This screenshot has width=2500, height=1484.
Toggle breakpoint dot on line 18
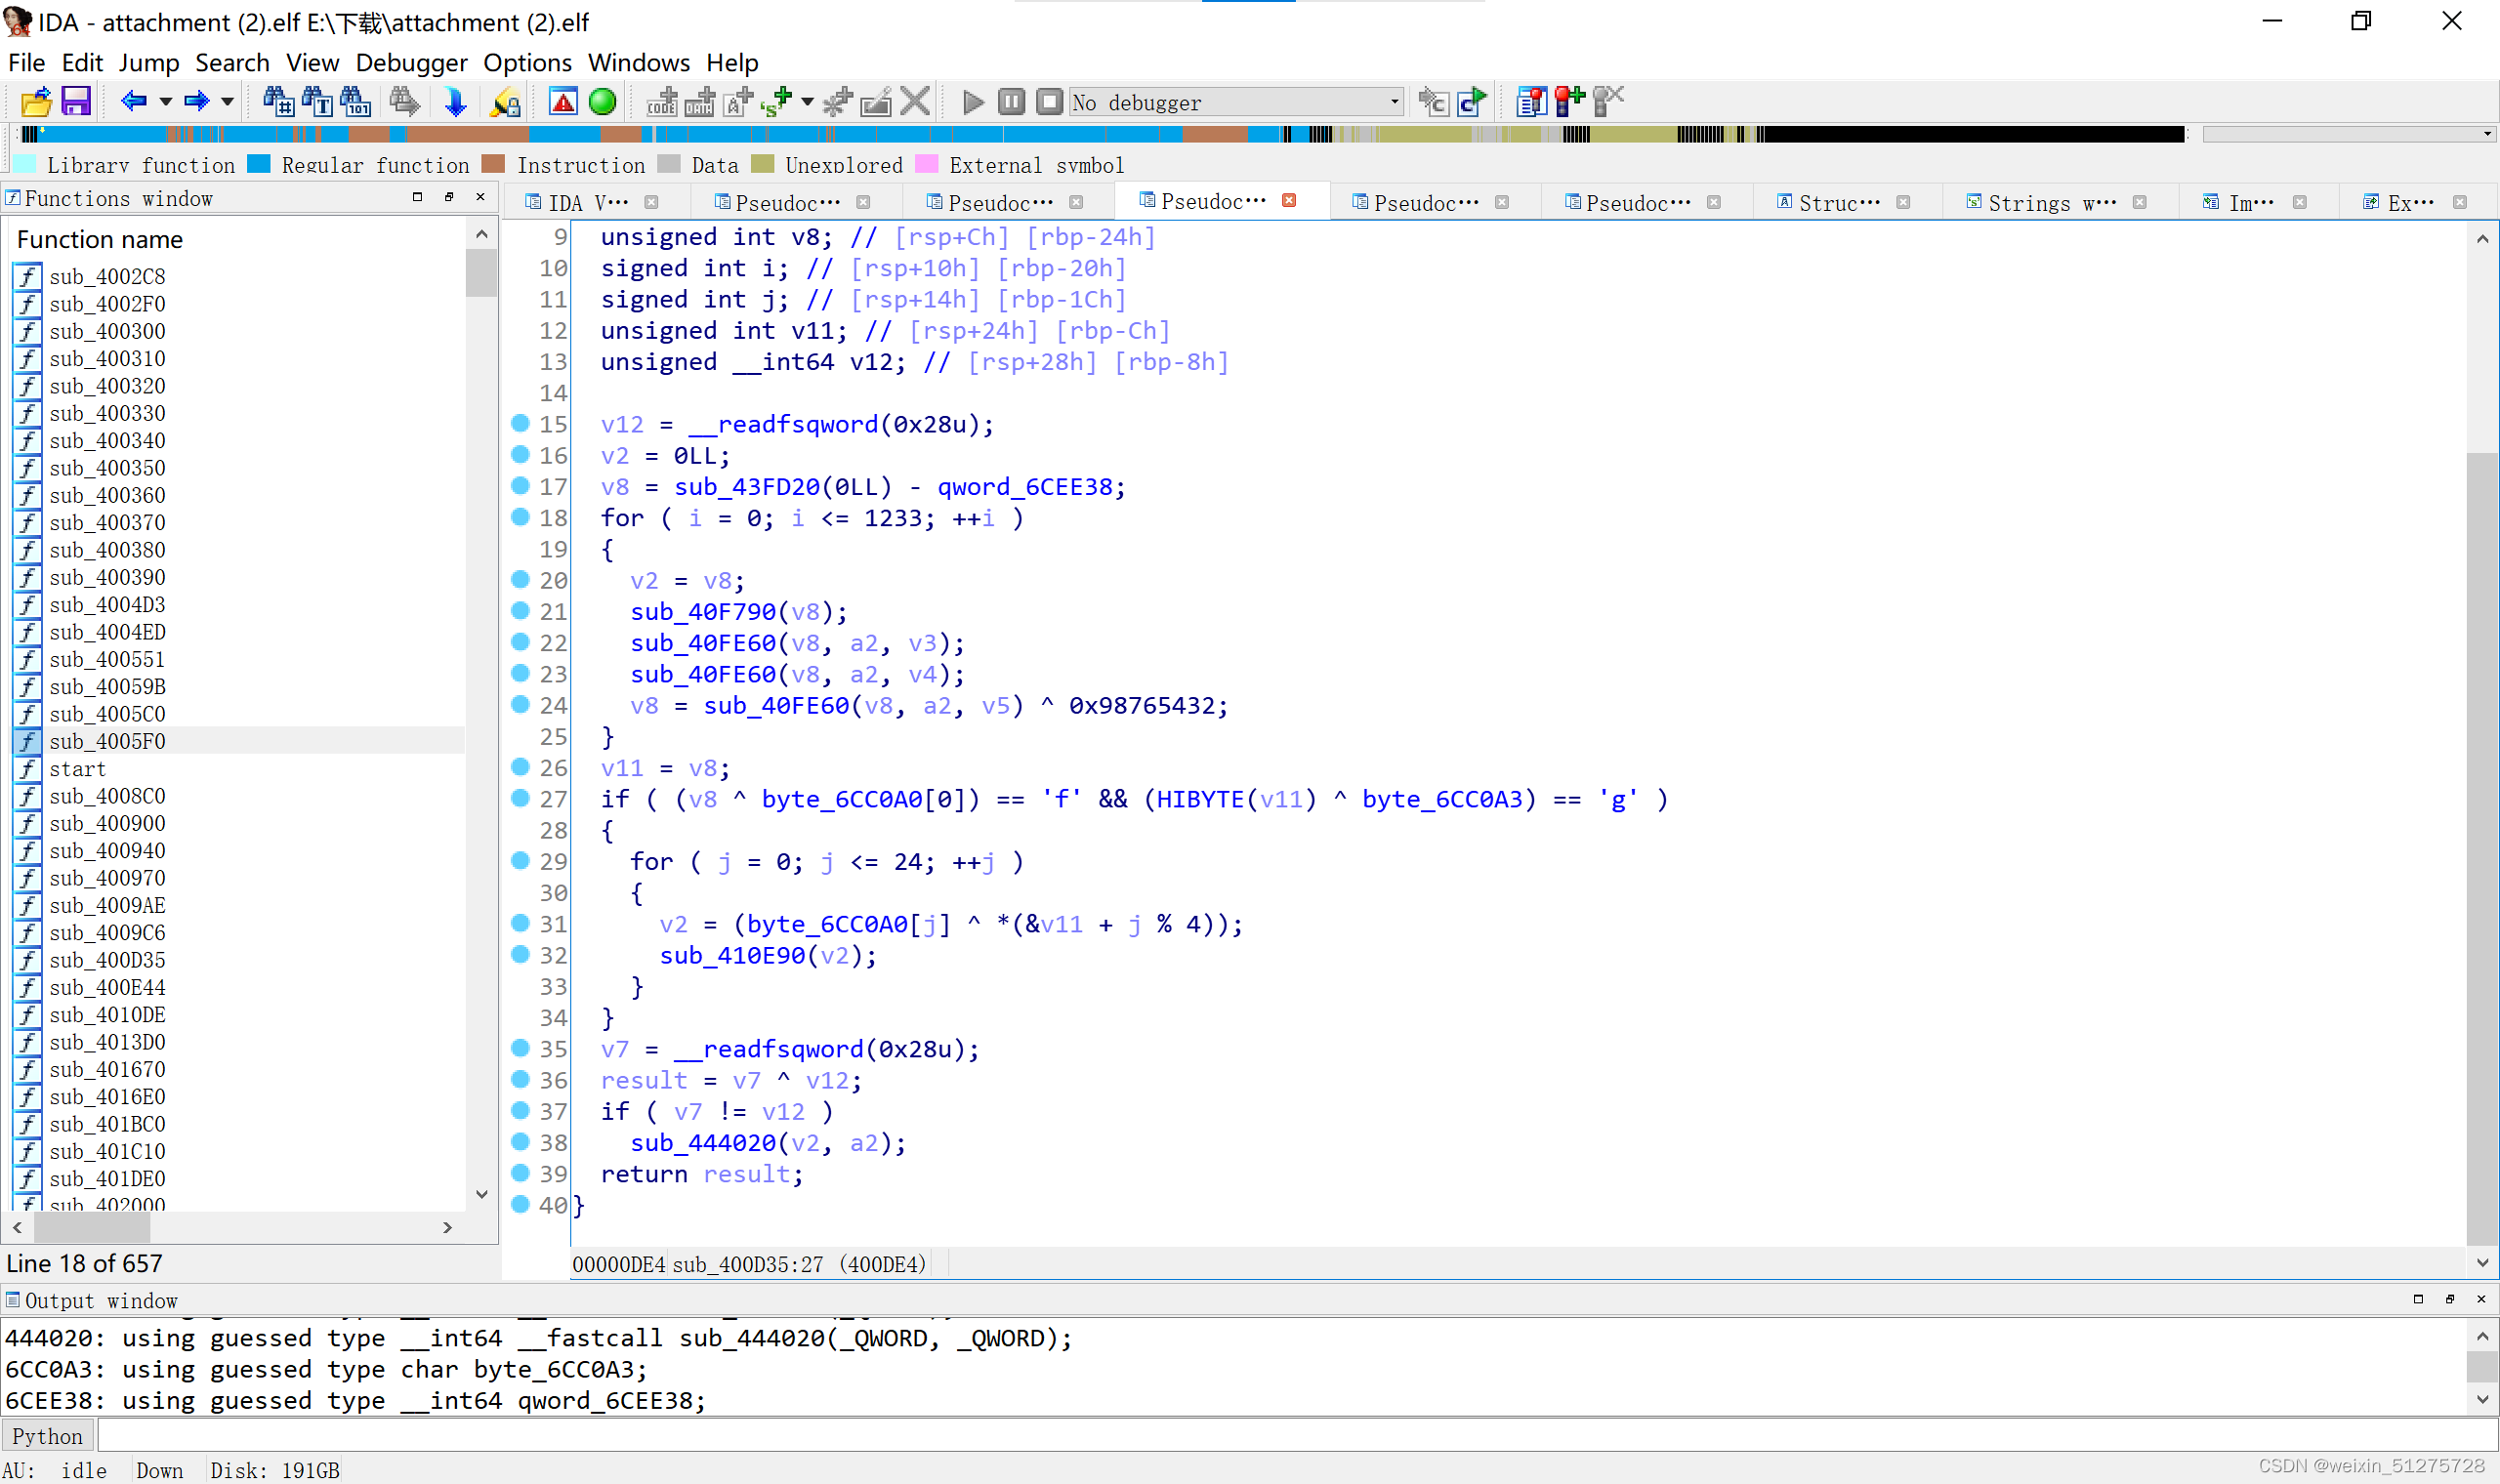click(x=520, y=517)
